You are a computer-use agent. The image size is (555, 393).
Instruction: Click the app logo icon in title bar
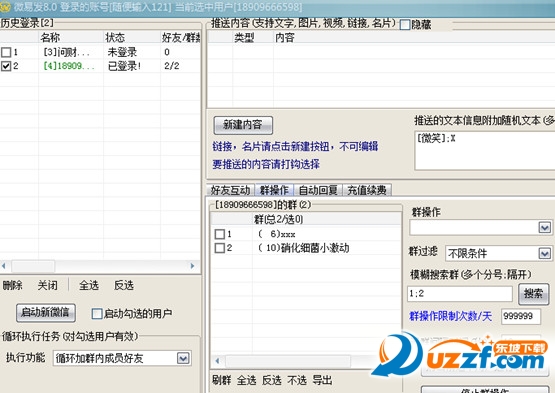coord(5,7)
